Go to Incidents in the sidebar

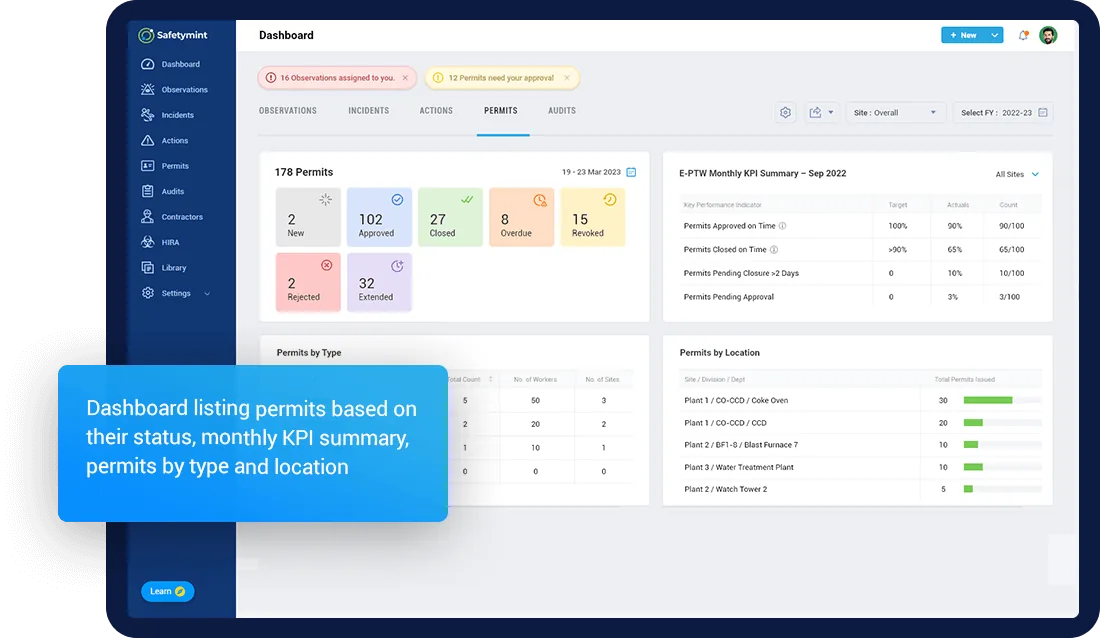168,115
